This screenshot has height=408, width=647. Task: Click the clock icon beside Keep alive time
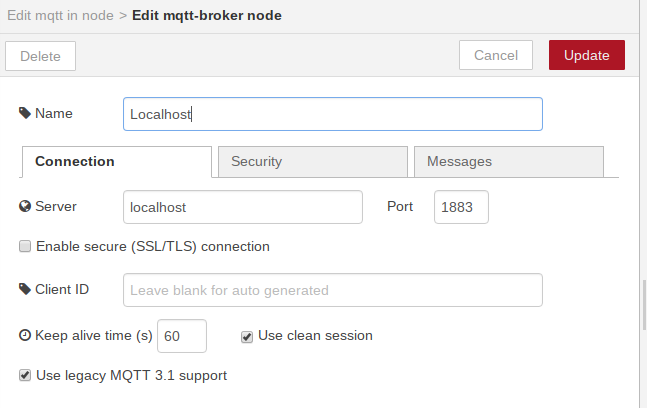[x=25, y=336]
